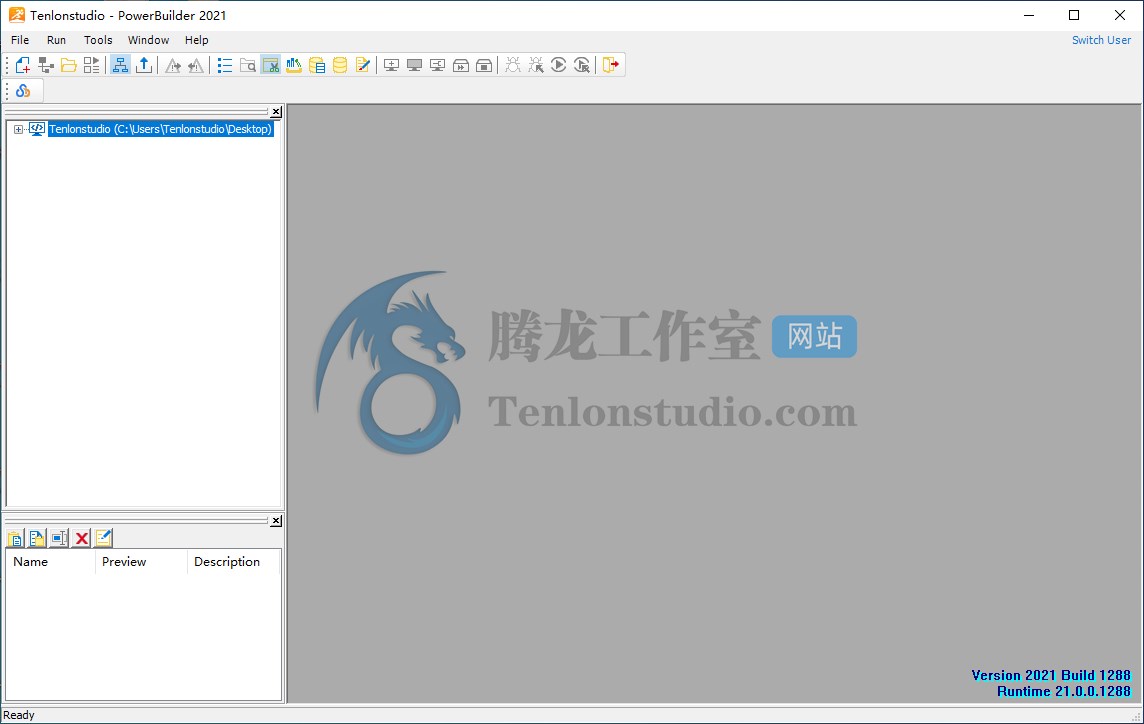Click the red X Delete clip icon

(x=82, y=539)
